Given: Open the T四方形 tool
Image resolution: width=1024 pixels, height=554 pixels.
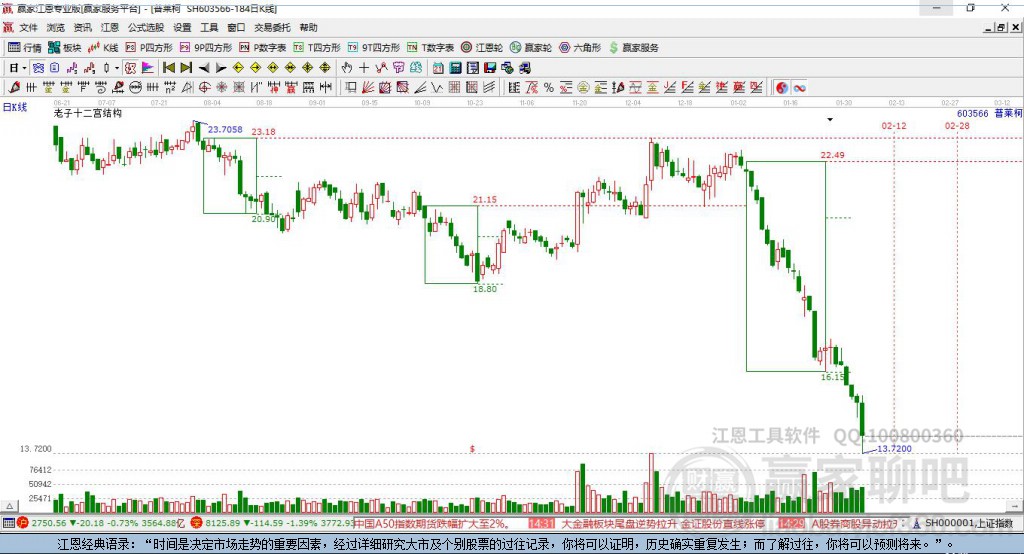Looking at the screenshot, I should [317, 48].
